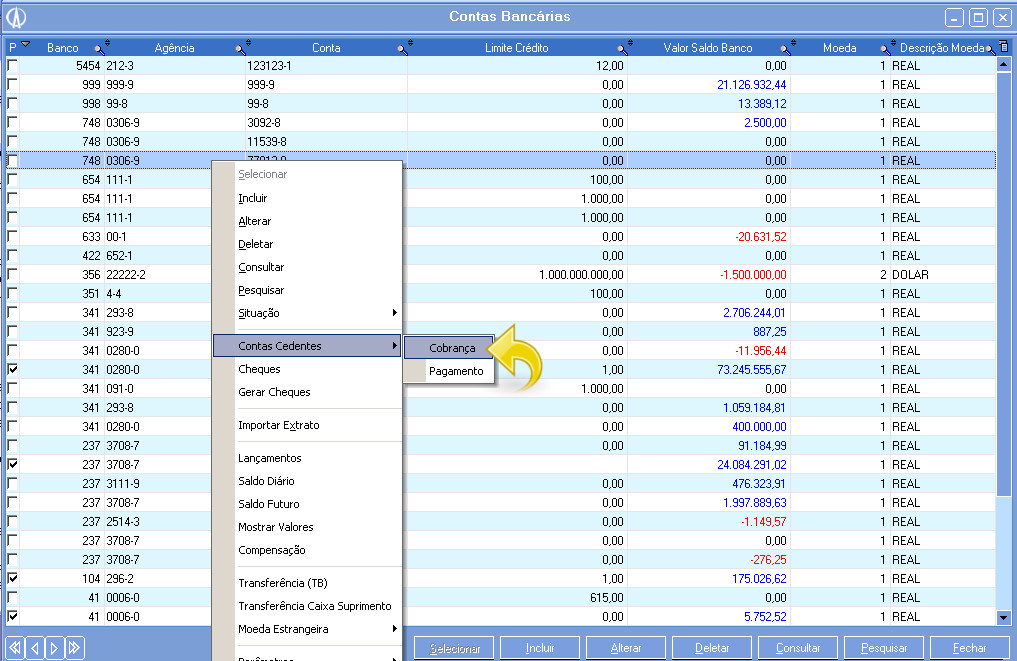The width and height of the screenshot is (1017, 661).
Task: Expand the Contas Cedentes submenu
Action: pos(307,346)
